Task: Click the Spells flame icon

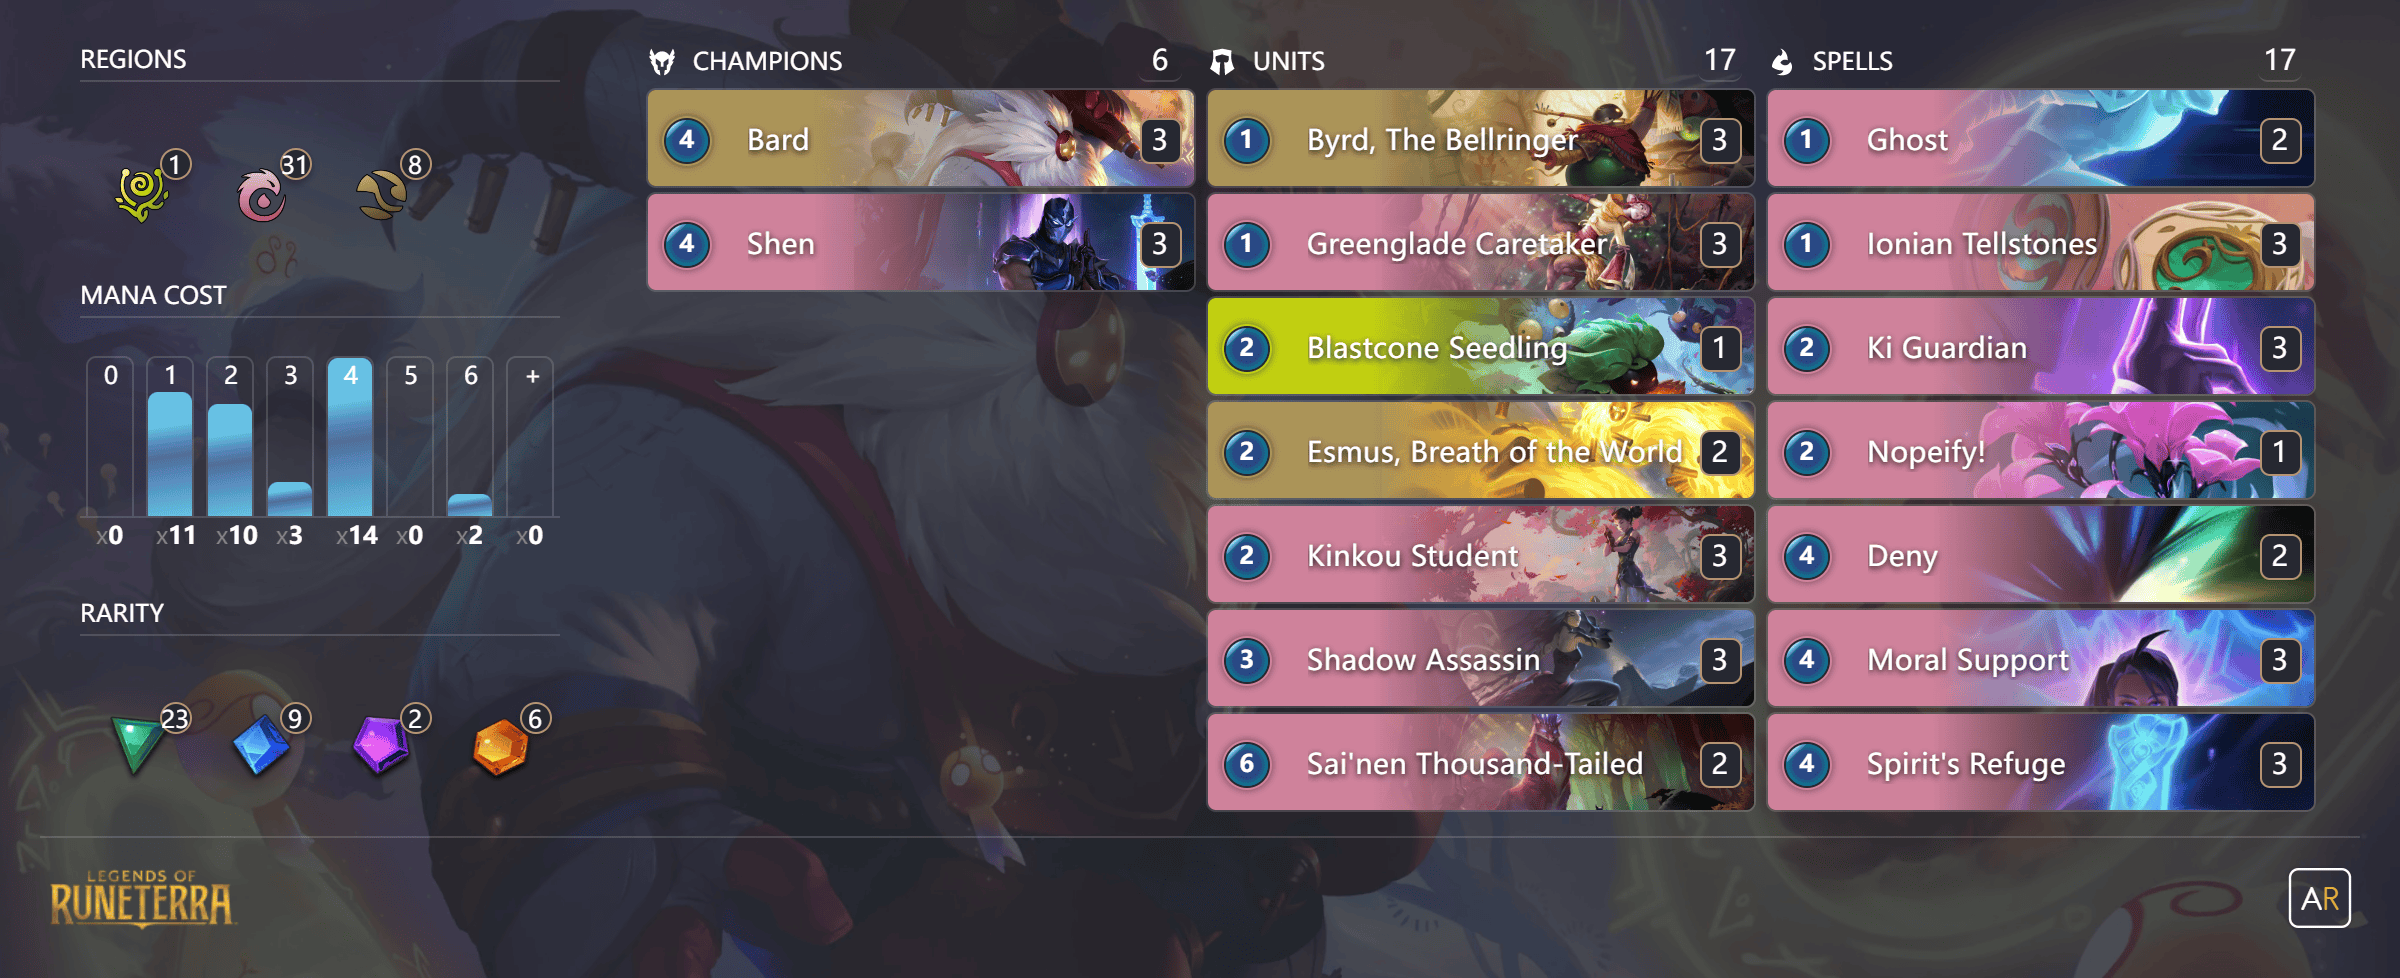Action: [x=1782, y=62]
